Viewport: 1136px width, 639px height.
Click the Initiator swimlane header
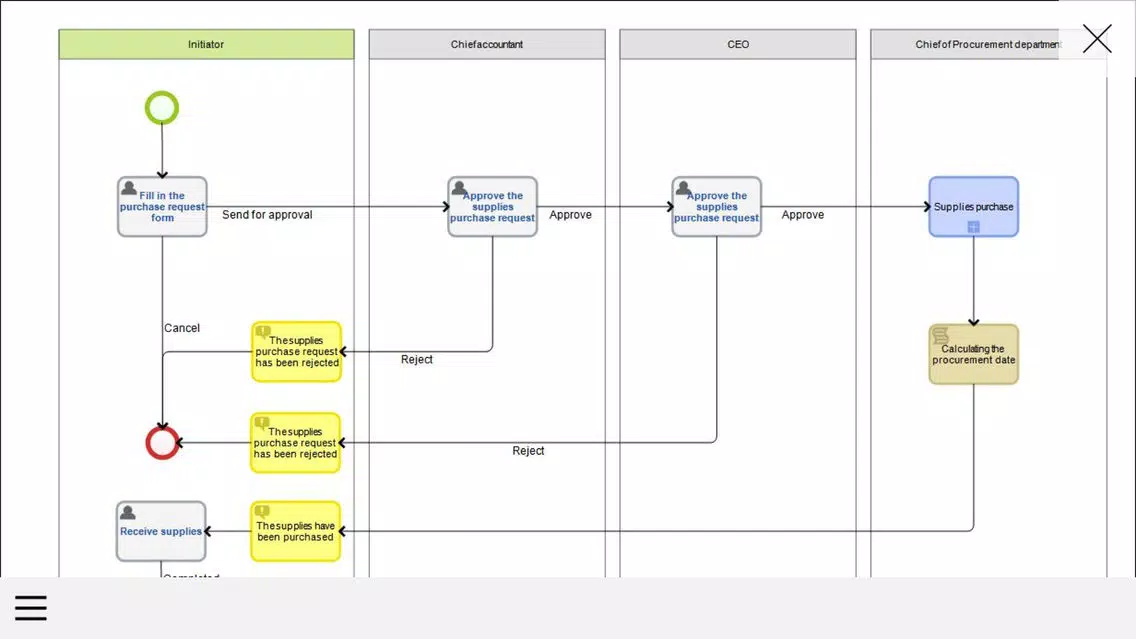[x=206, y=44]
